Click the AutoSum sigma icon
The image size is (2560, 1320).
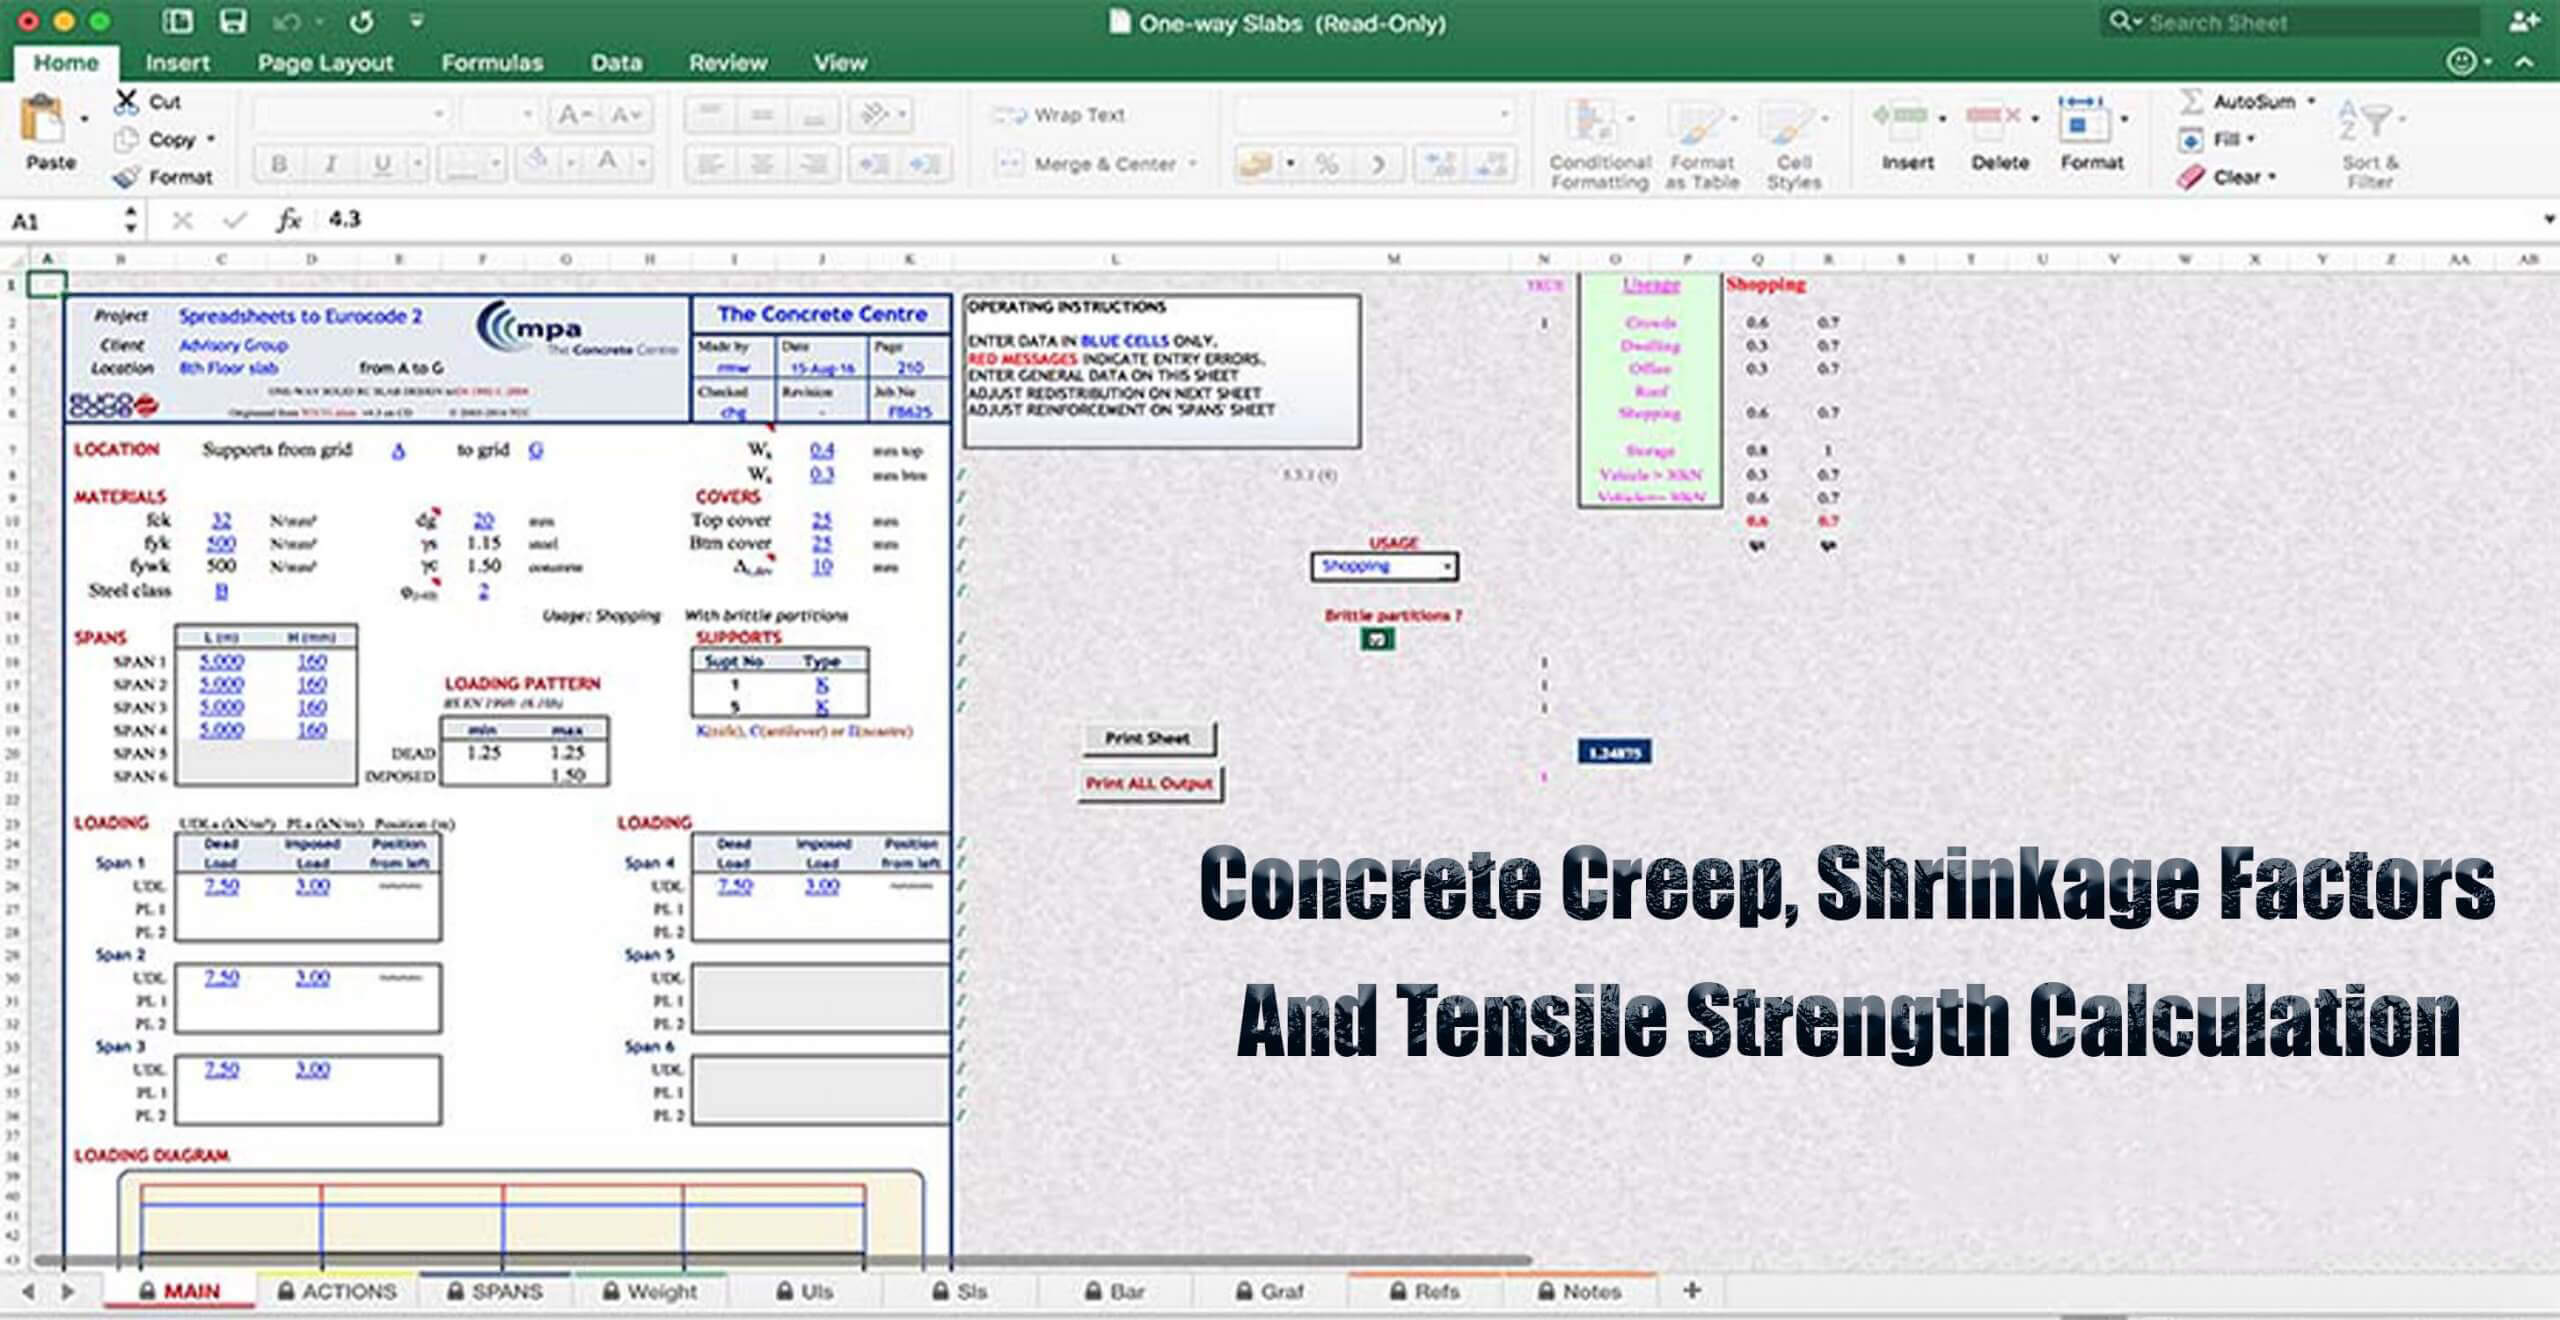[2191, 101]
